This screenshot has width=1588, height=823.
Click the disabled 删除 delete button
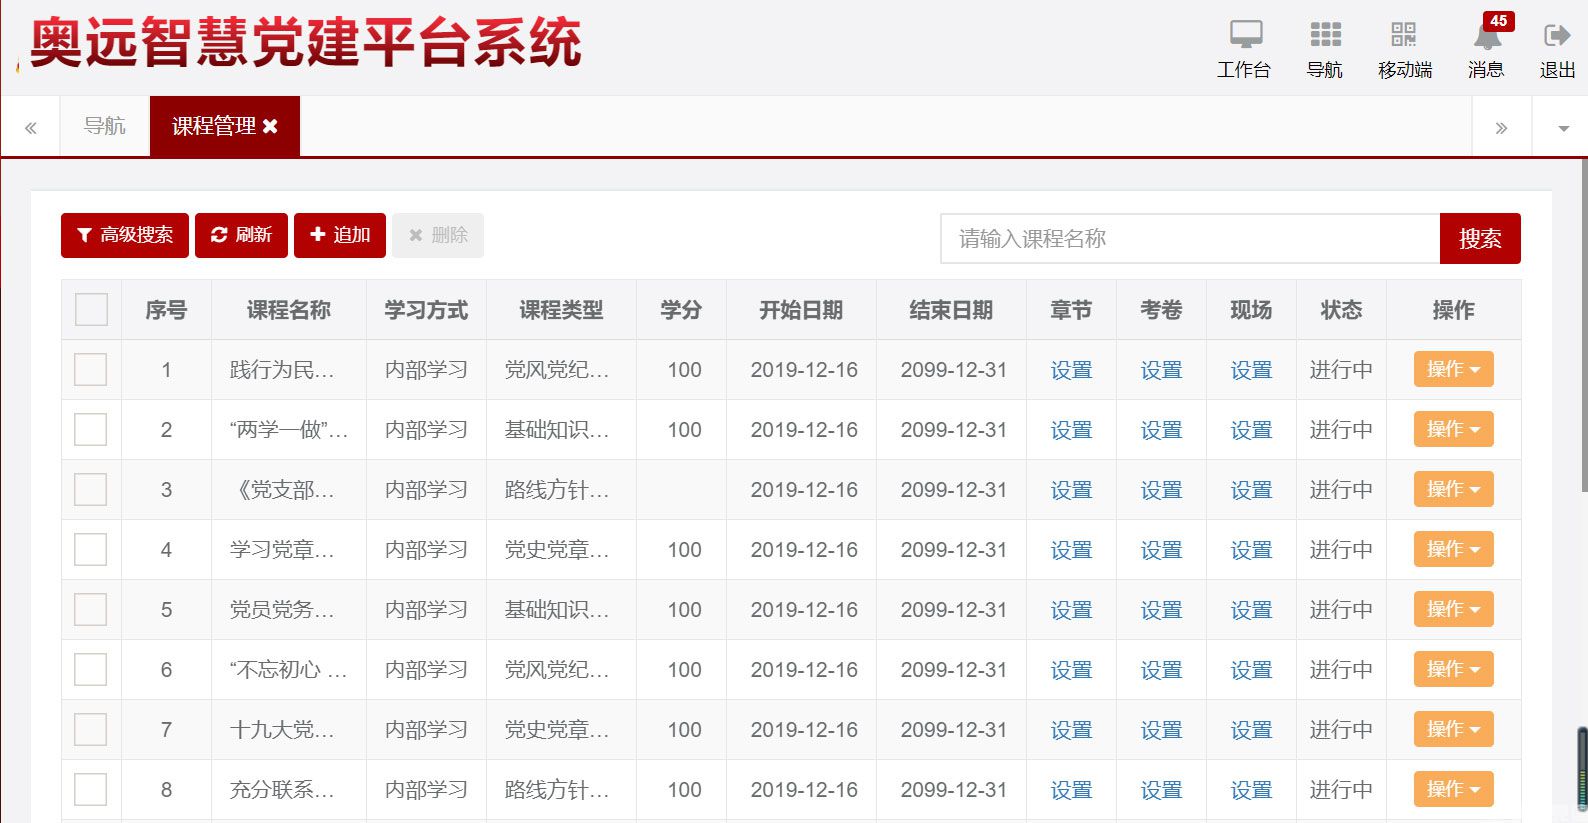(x=438, y=235)
